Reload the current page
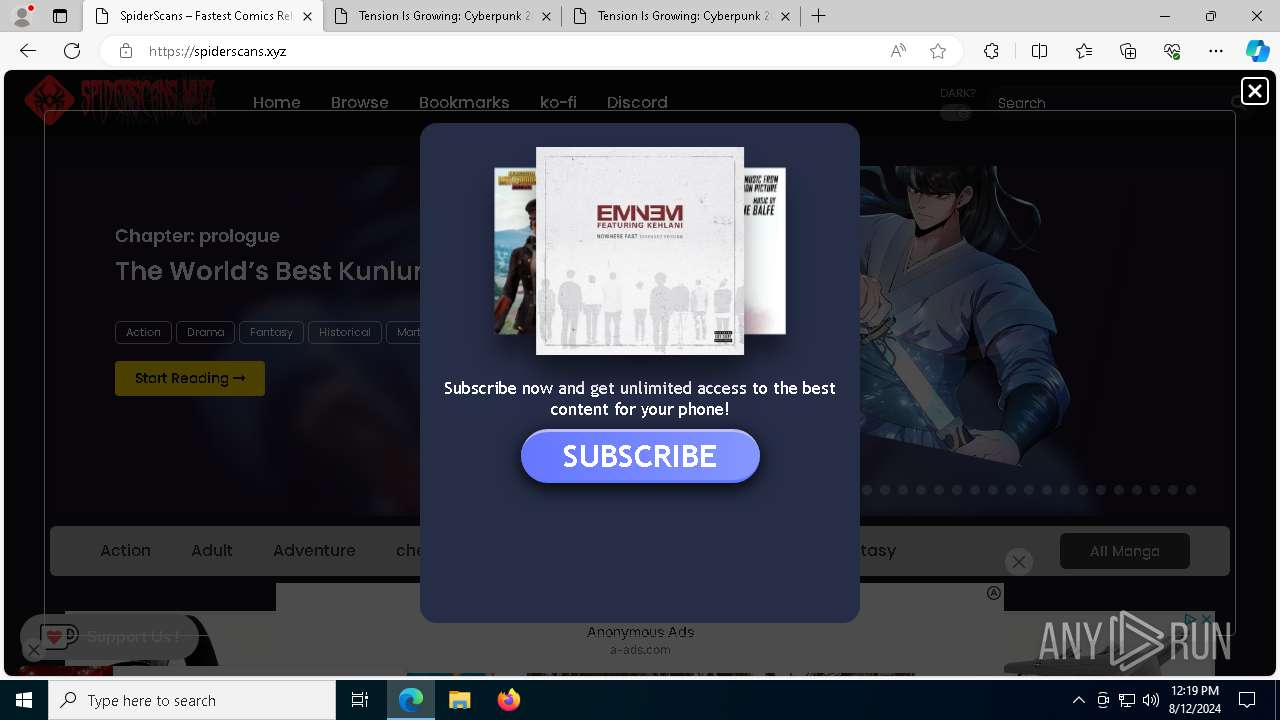This screenshot has width=1280, height=720. 72,51
